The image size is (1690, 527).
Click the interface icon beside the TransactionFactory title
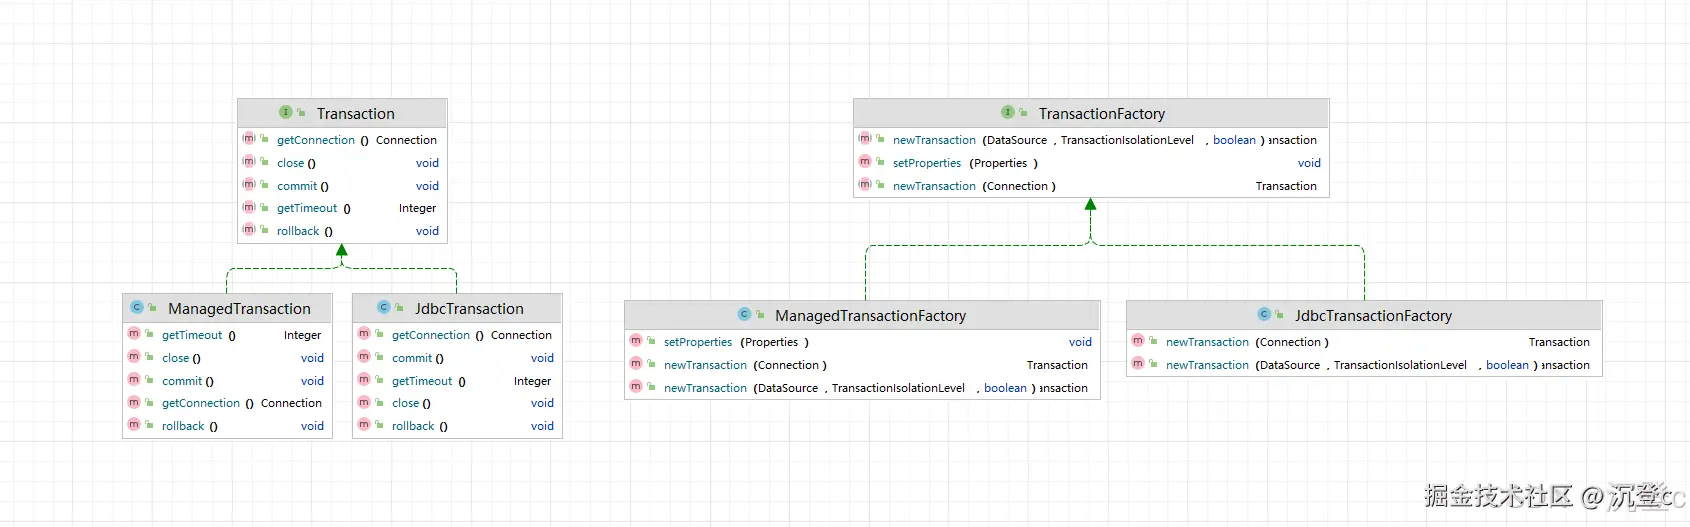[1008, 112]
